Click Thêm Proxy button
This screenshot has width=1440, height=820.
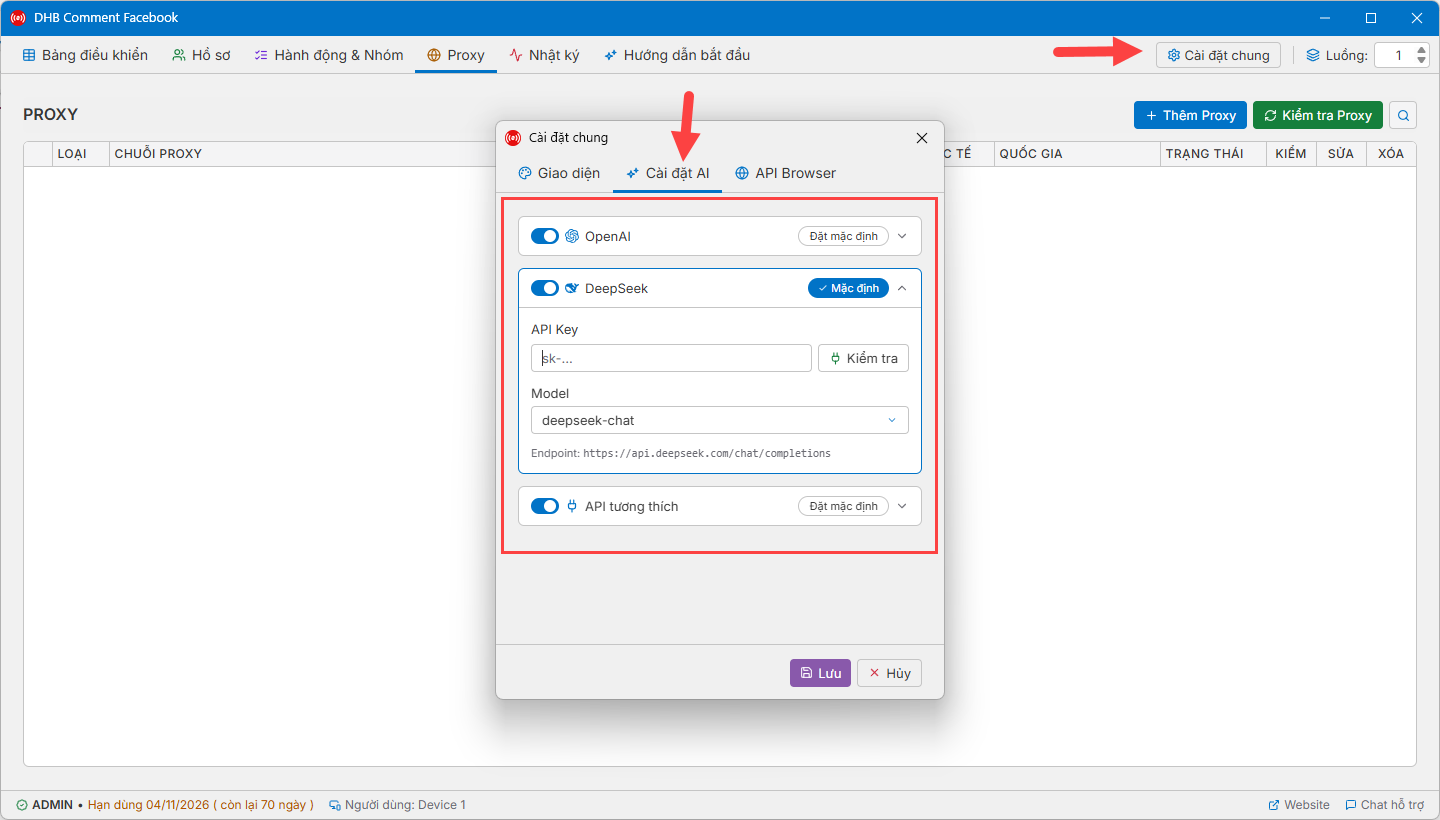[x=1190, y=115]
